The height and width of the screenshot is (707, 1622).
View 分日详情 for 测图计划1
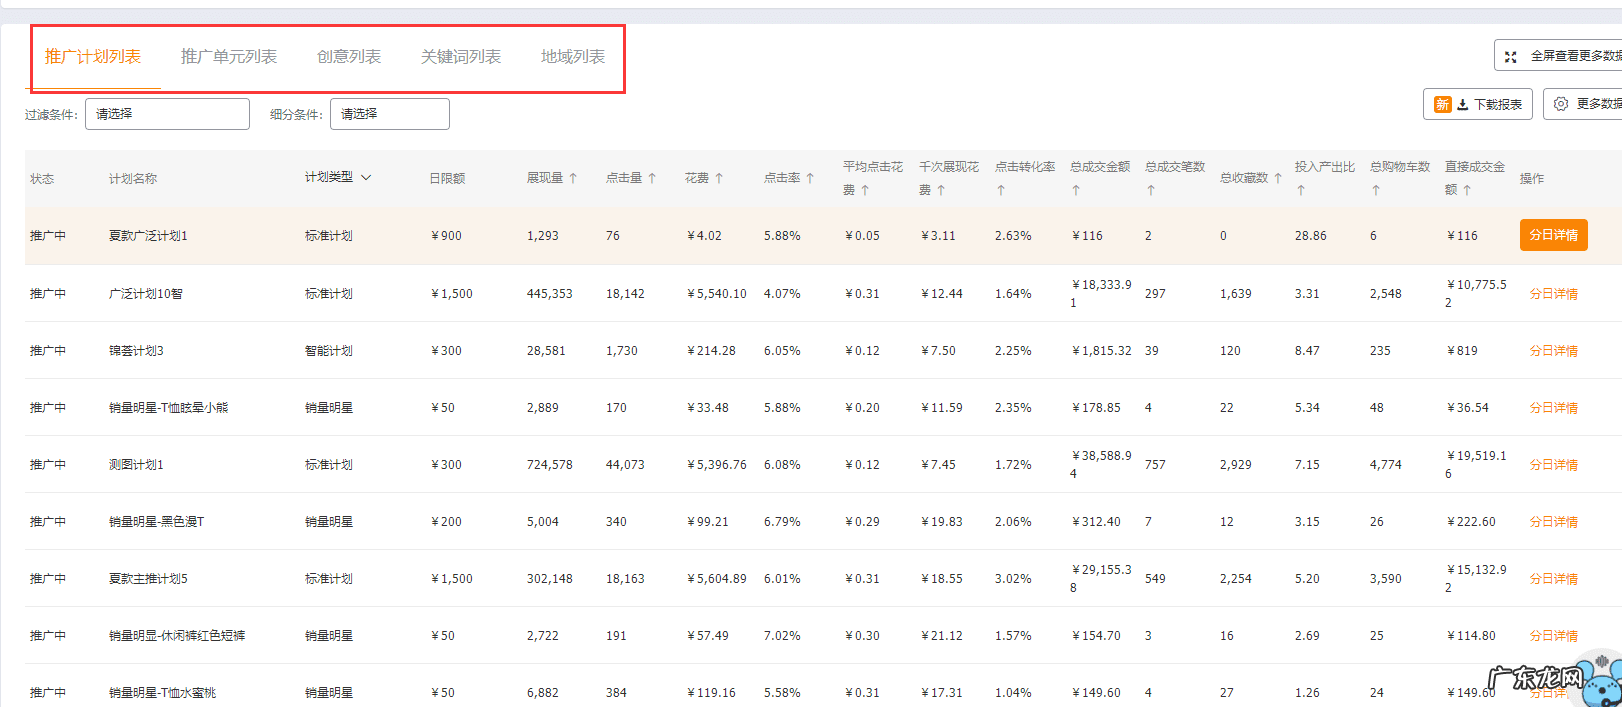1553,465
